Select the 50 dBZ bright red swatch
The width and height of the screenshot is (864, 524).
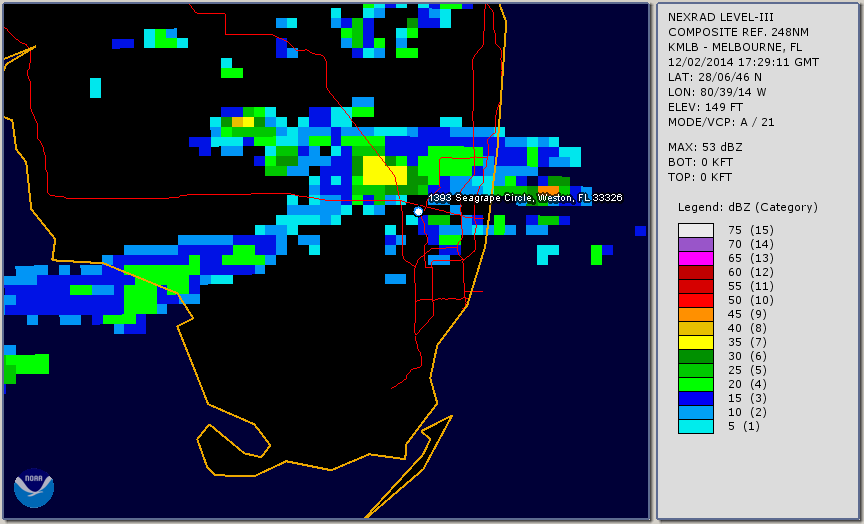coord(696,300)
